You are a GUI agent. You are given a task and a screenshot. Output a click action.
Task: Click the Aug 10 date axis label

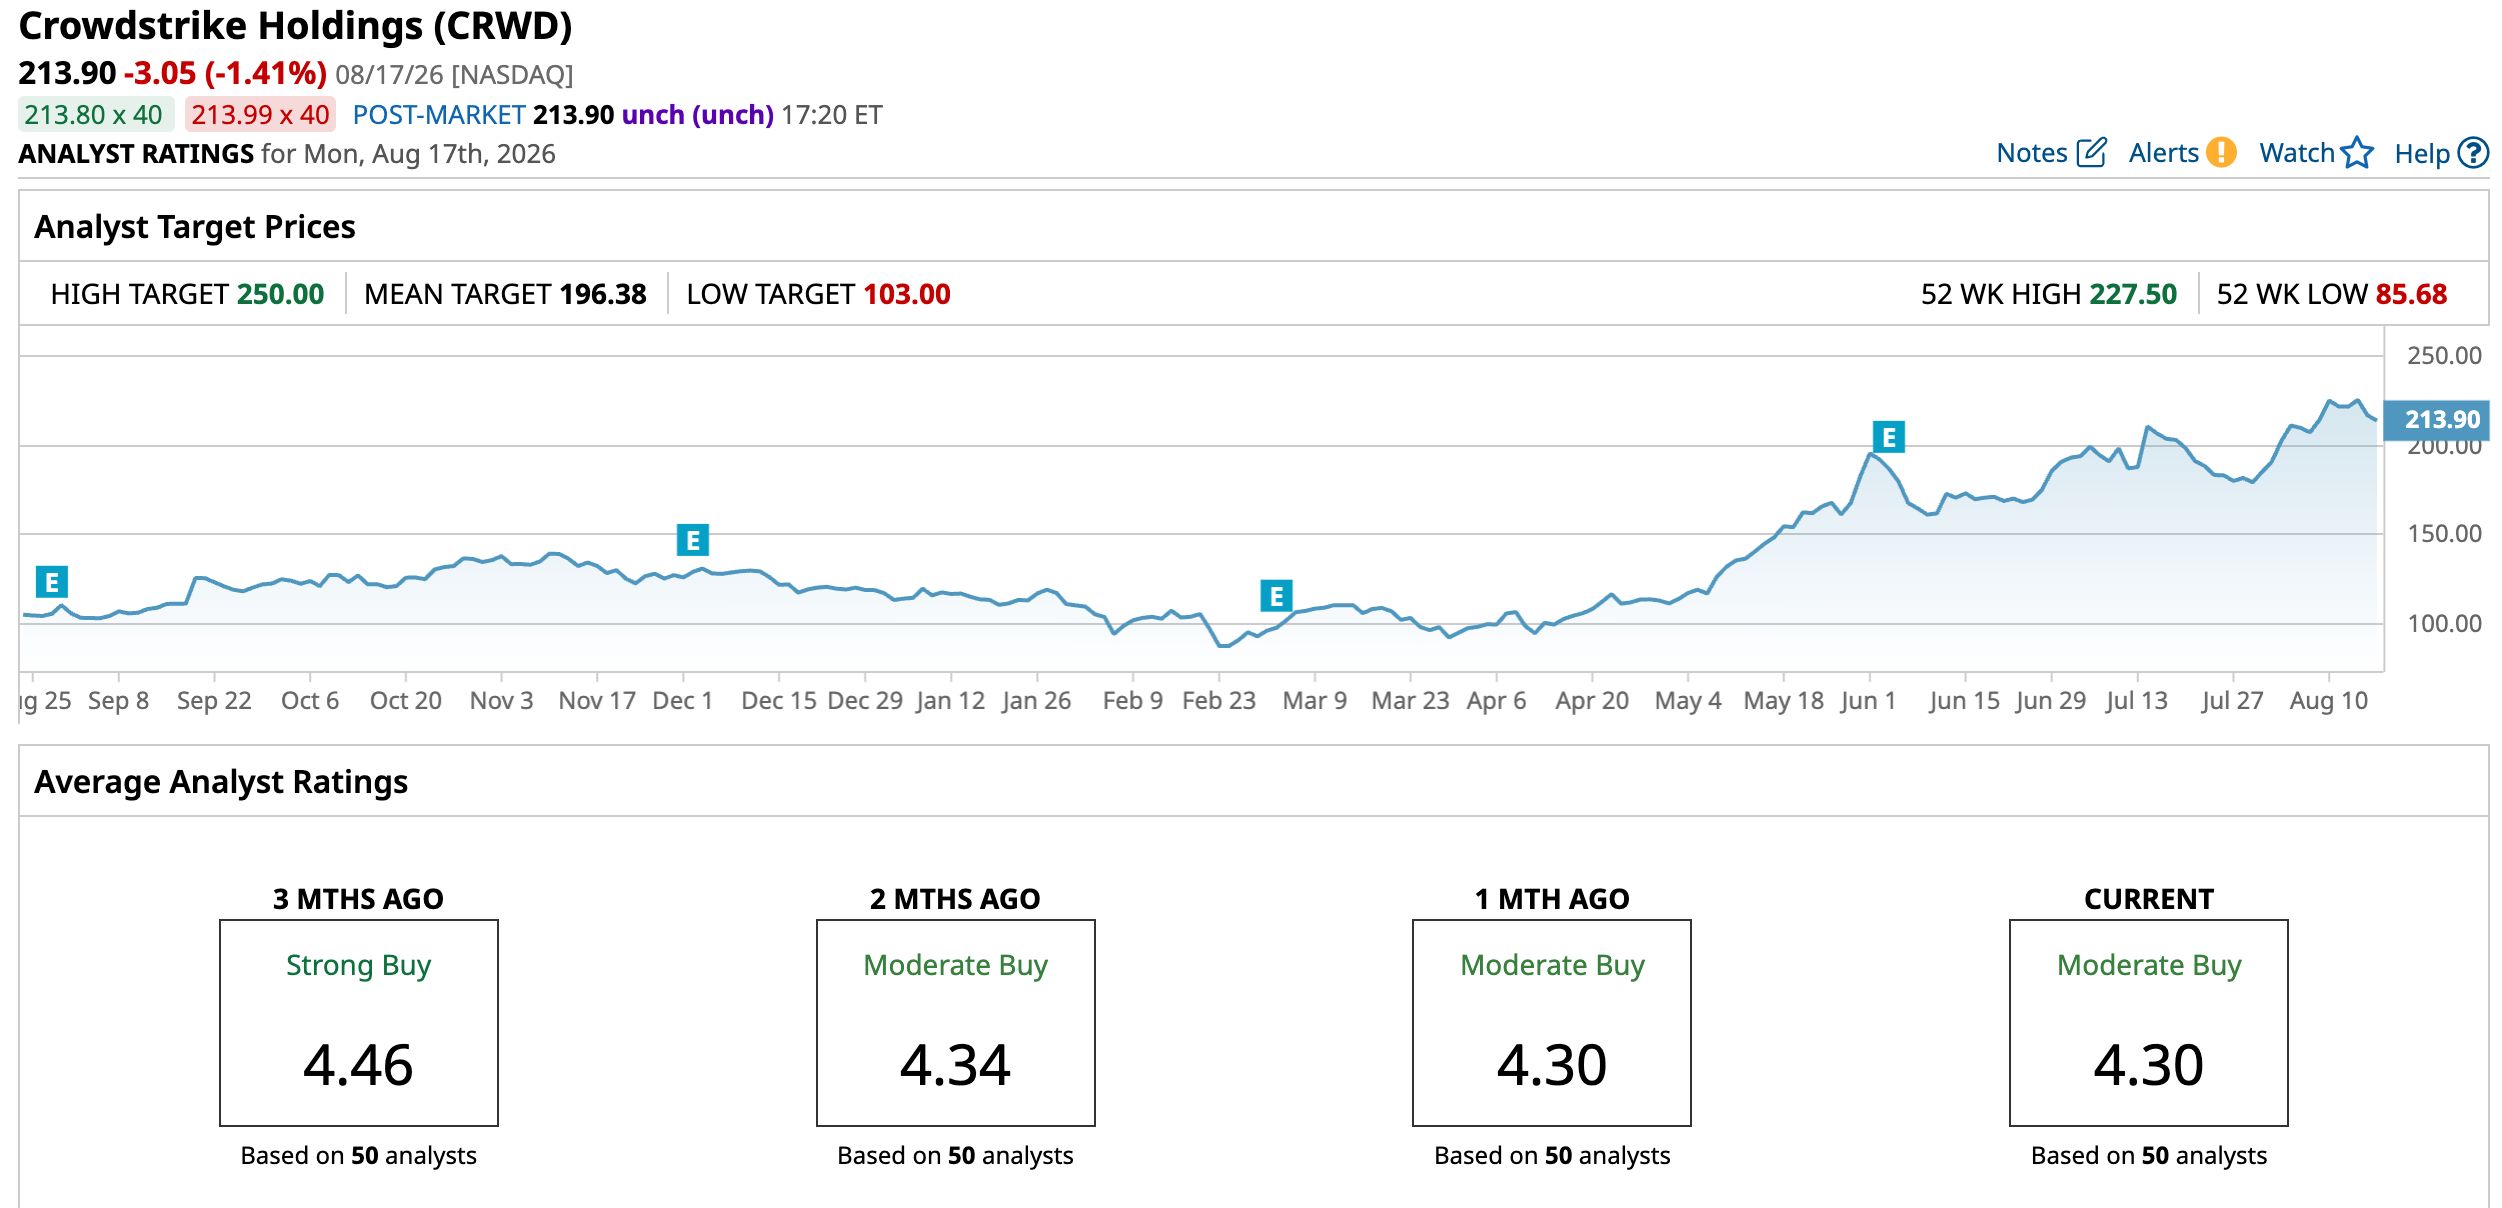(x=2329, y=701)
